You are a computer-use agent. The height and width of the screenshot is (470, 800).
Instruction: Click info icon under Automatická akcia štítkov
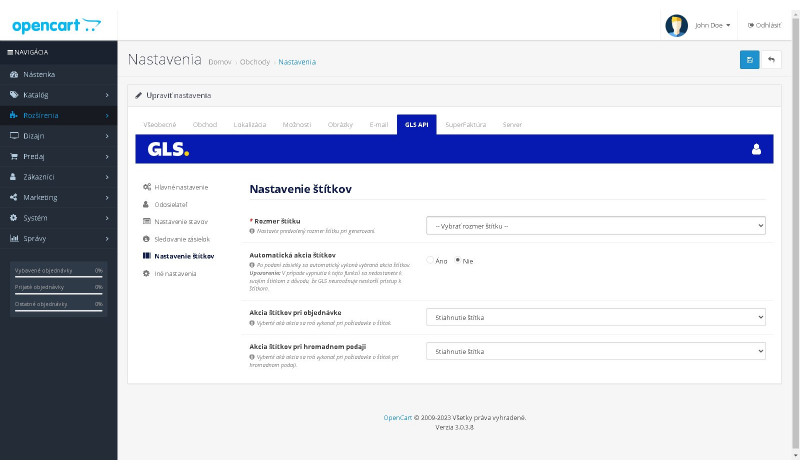pyautogui.click(x=252, y=265)
